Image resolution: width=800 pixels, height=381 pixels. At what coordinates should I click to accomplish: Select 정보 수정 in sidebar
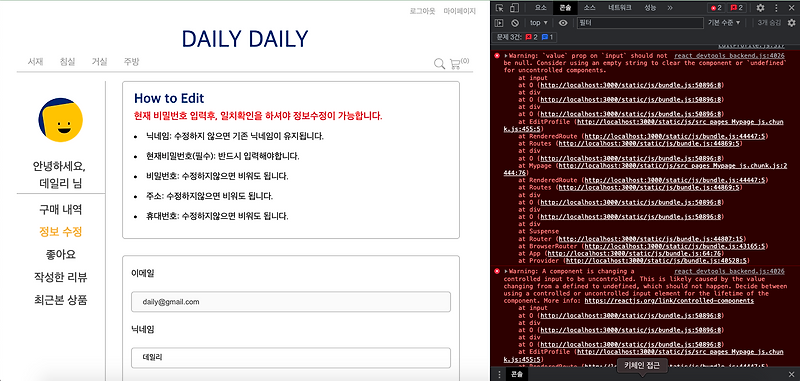point(60,232)
